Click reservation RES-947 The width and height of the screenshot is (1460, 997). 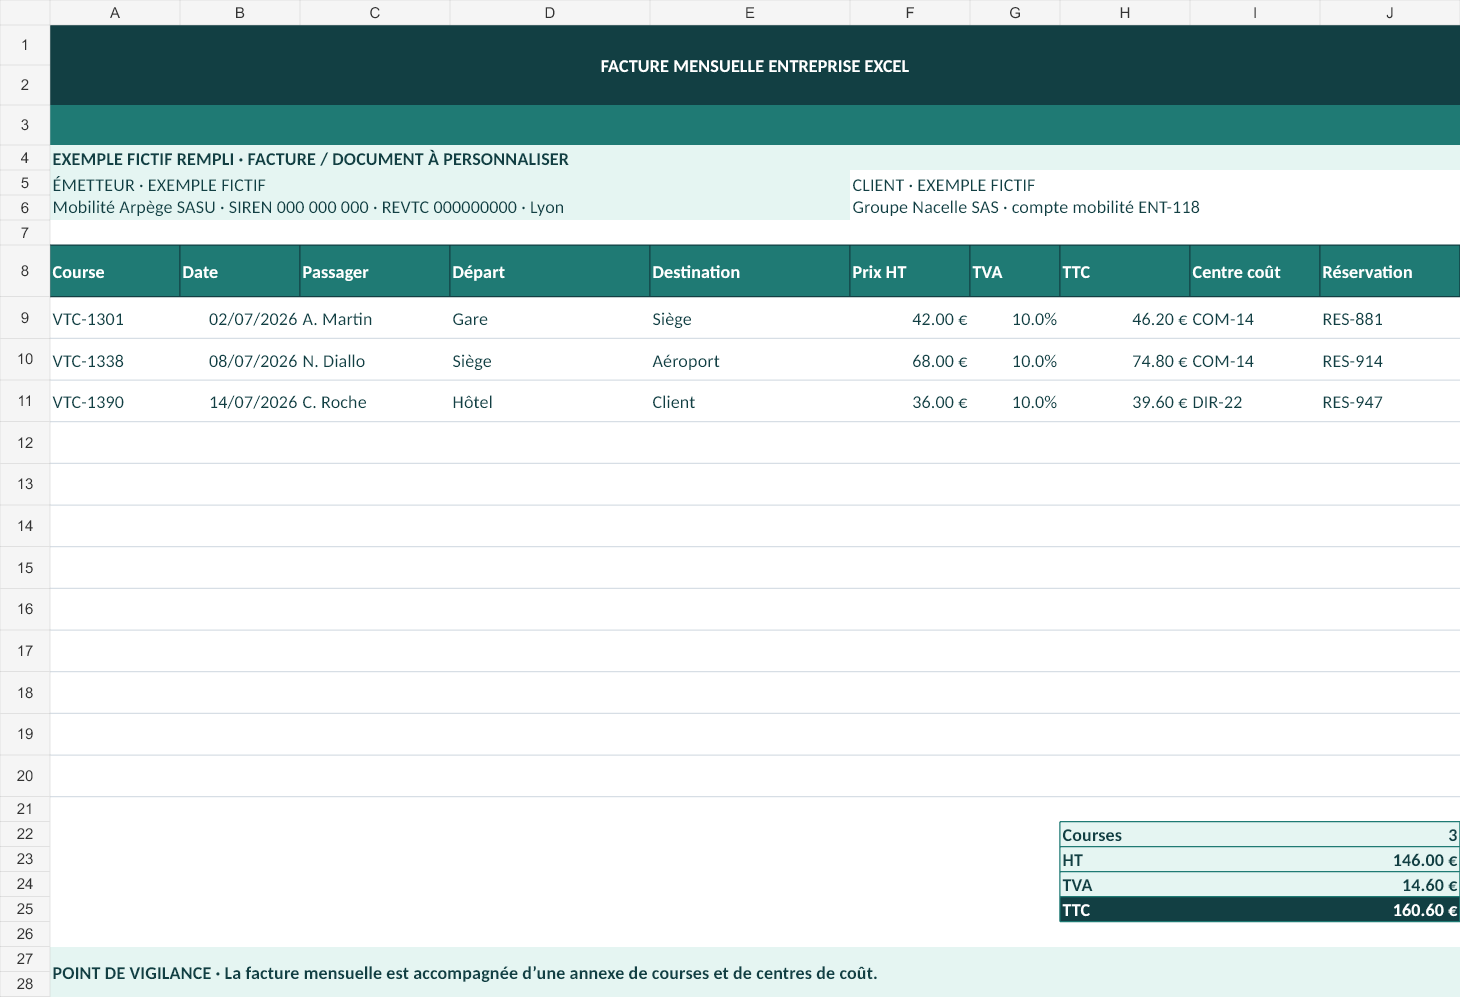[1390, 402]
